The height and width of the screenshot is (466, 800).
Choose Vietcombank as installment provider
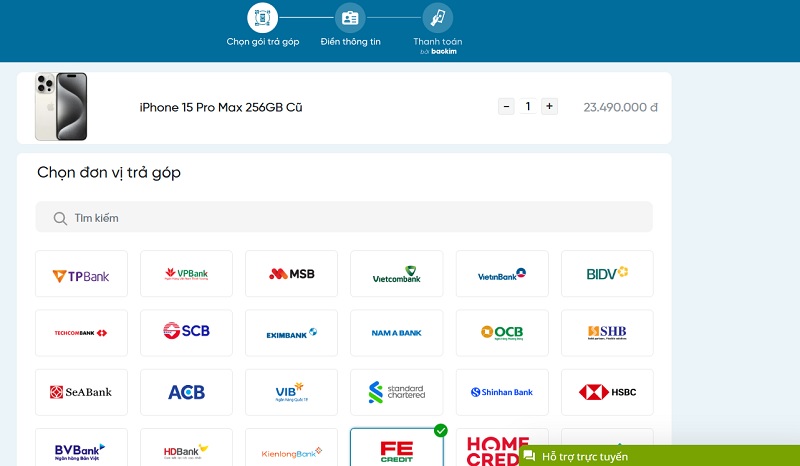(x=396, y=274)
